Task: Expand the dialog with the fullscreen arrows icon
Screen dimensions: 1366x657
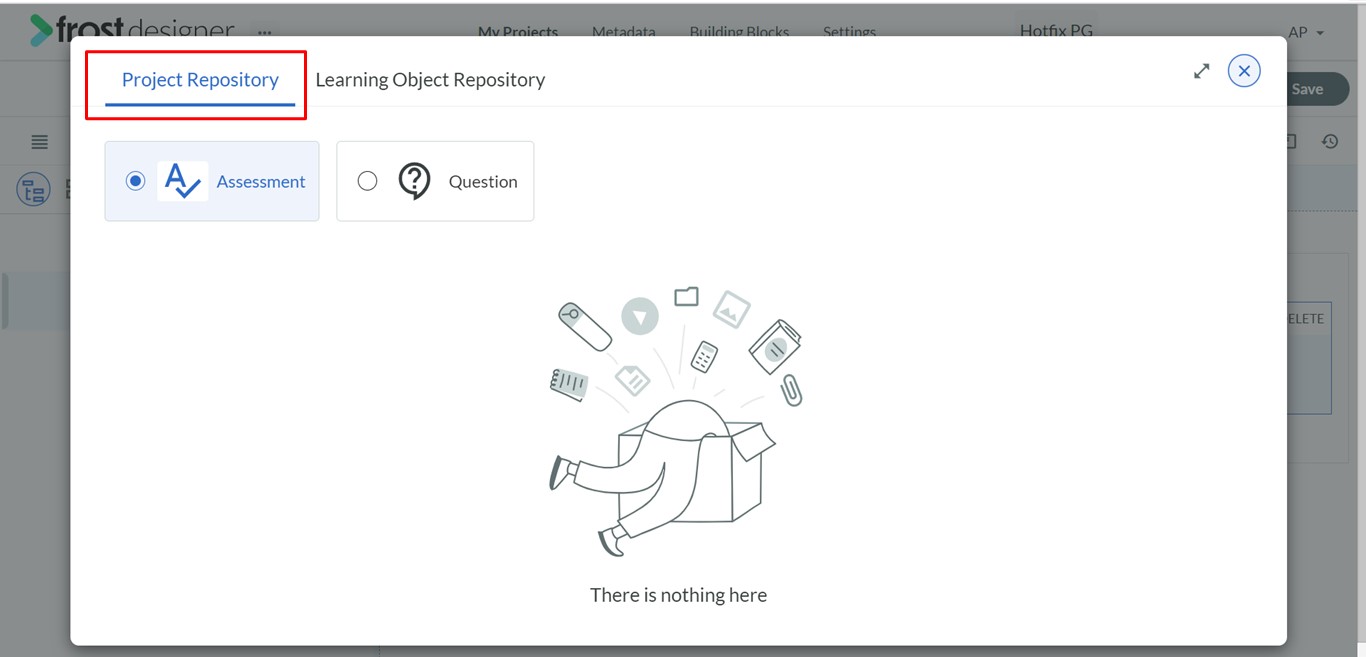Action: click(1201, 71)
